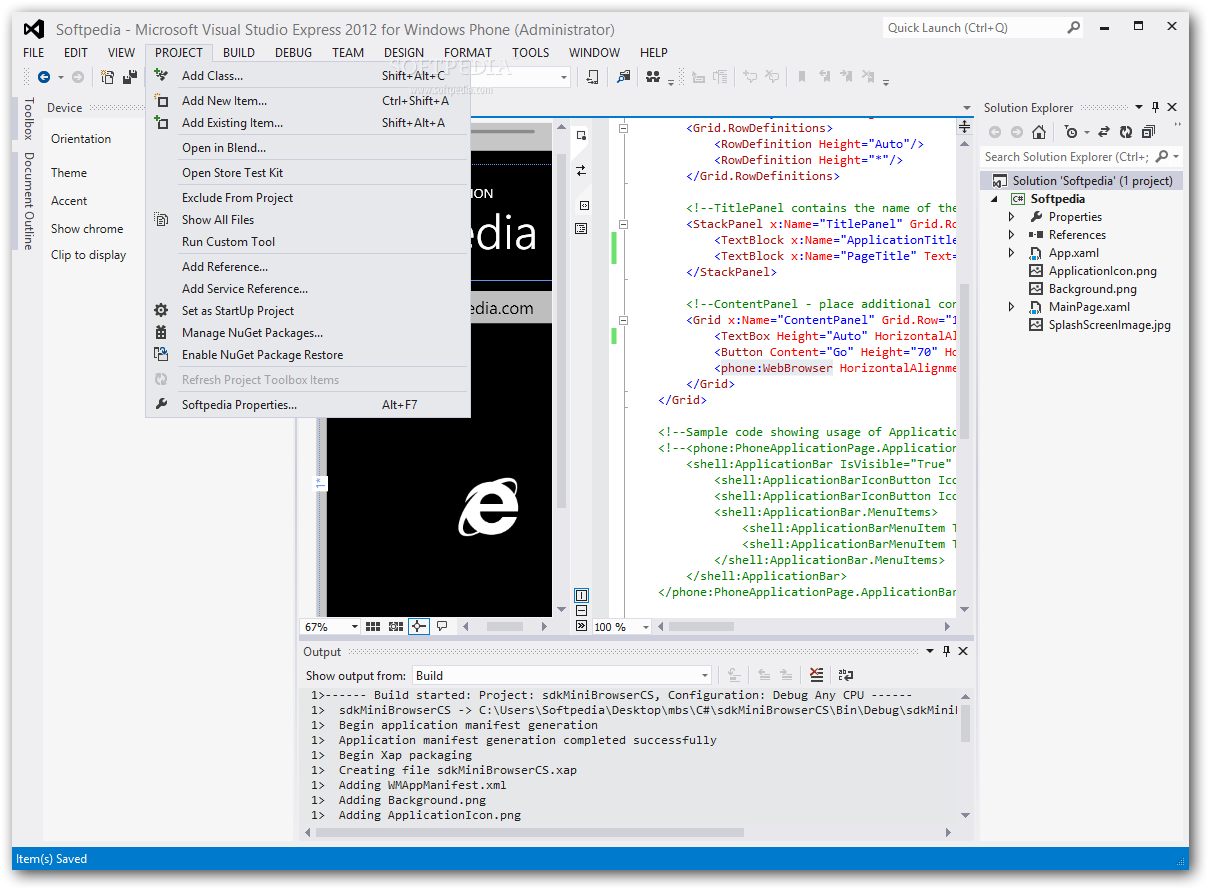Collapse the design pane with chevron icon

tap(582, 626)
